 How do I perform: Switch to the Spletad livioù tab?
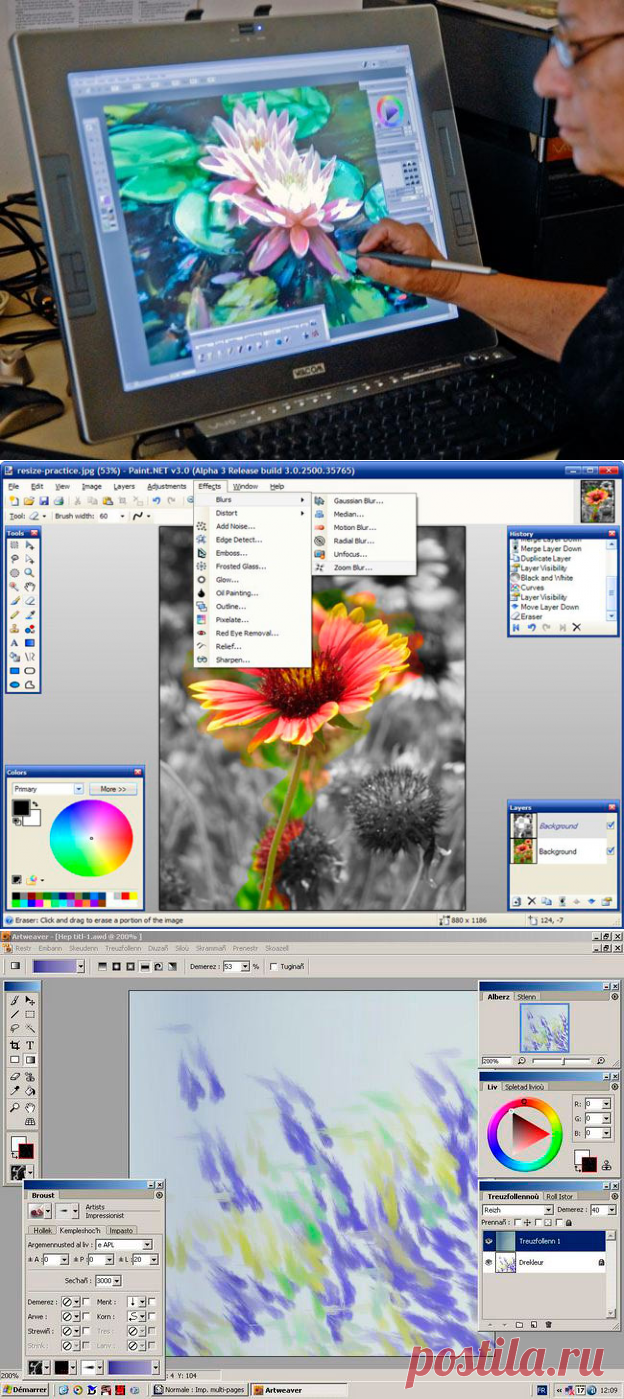[x=527, y=1086]
